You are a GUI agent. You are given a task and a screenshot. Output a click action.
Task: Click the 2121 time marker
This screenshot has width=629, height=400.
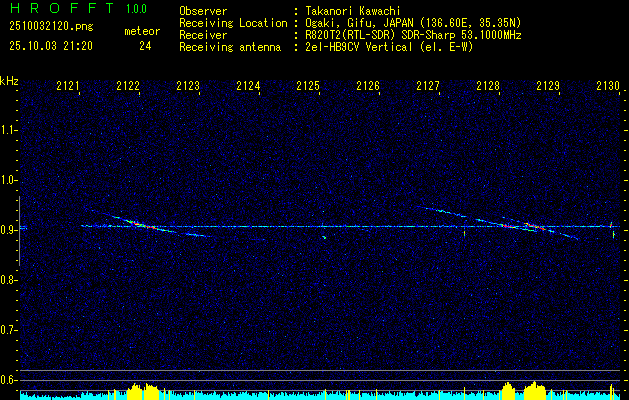pyautogui.click(x=68, y=86)
